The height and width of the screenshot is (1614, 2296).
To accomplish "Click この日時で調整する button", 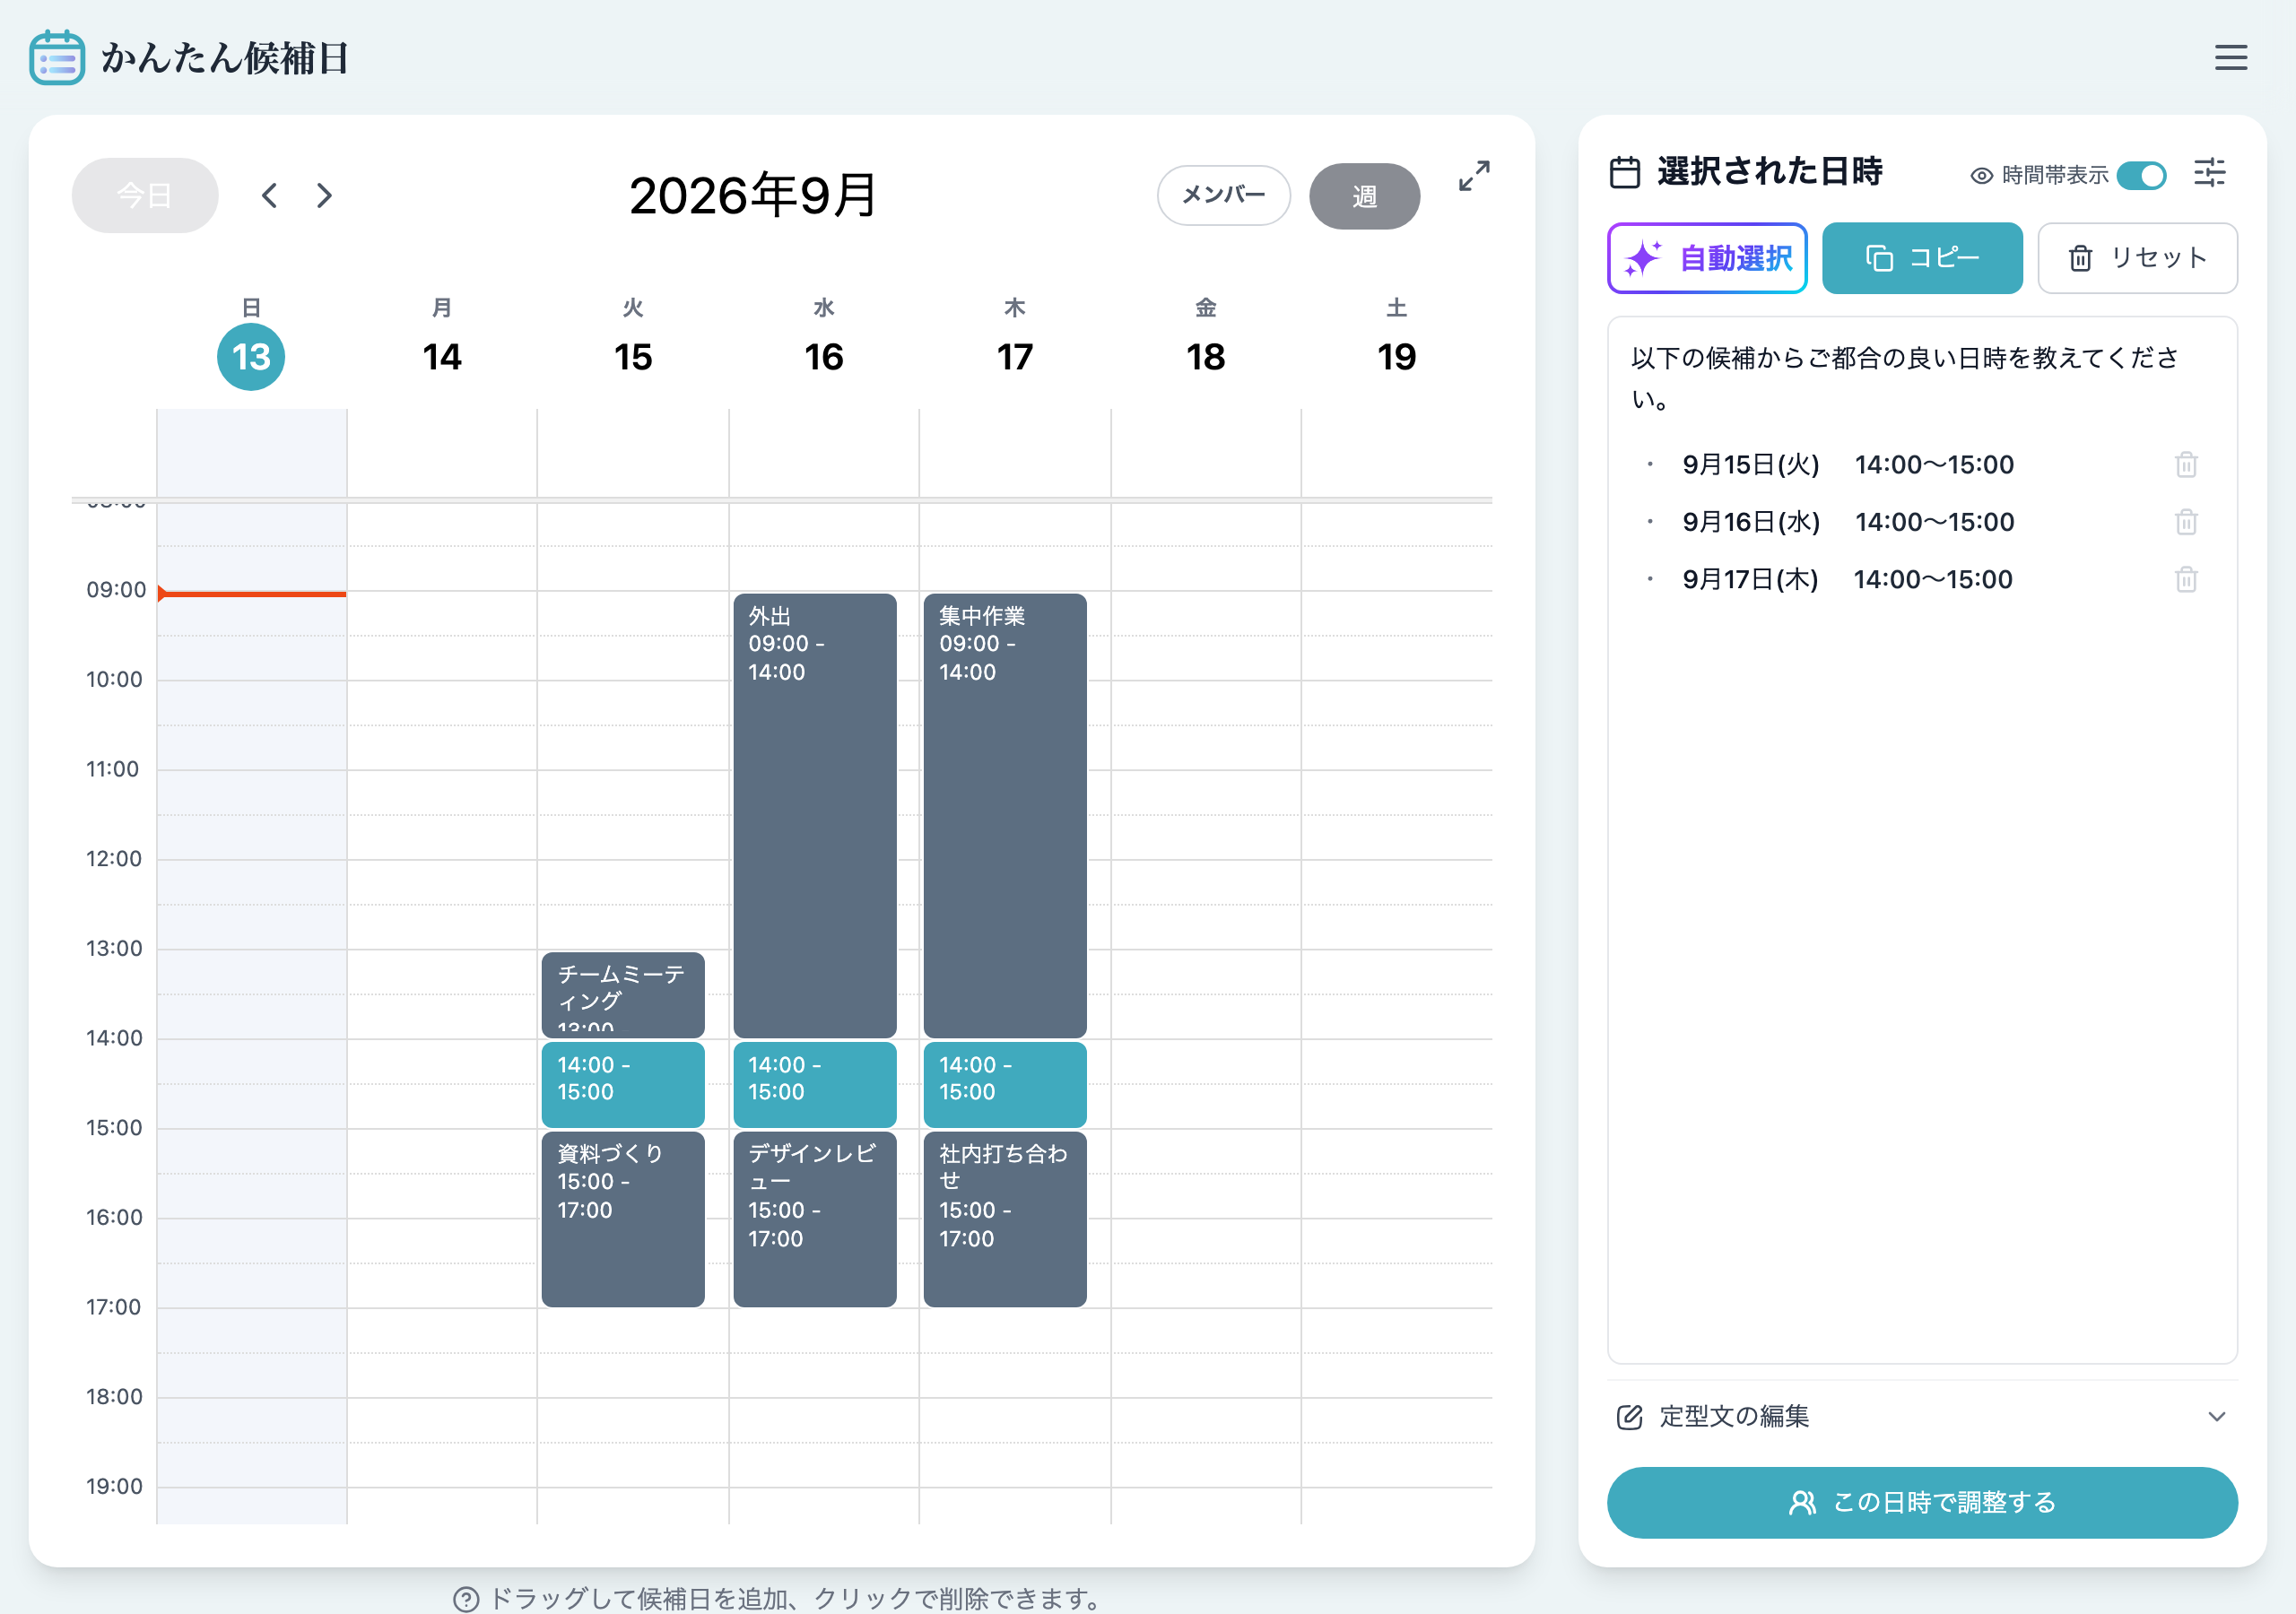I will (1921, 1502).
